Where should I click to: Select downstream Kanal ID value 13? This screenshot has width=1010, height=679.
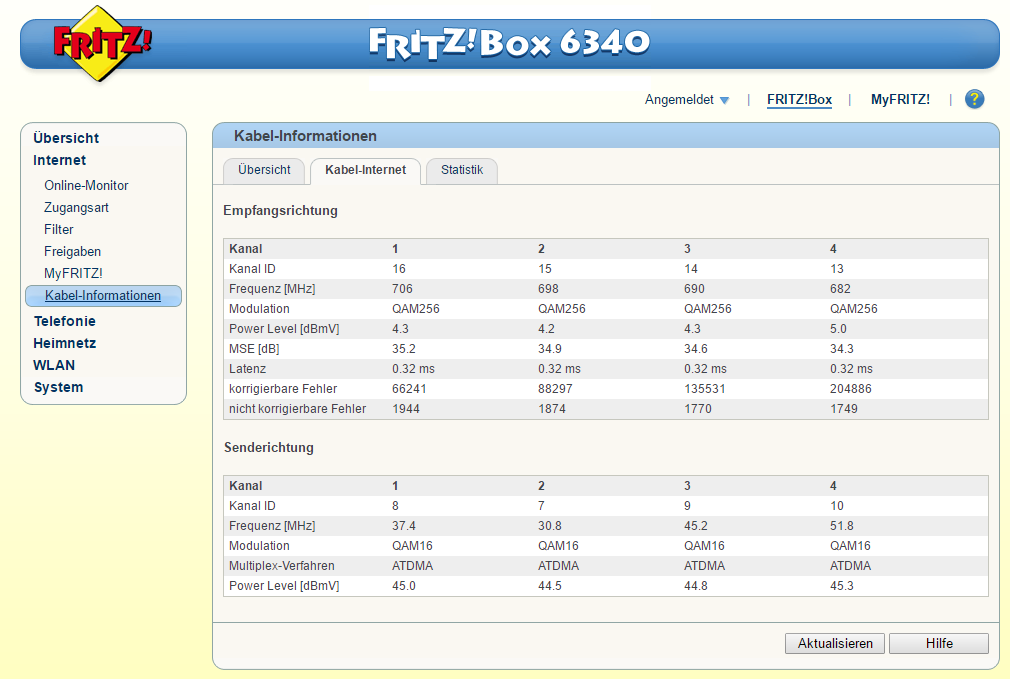[x=837, y=269]
